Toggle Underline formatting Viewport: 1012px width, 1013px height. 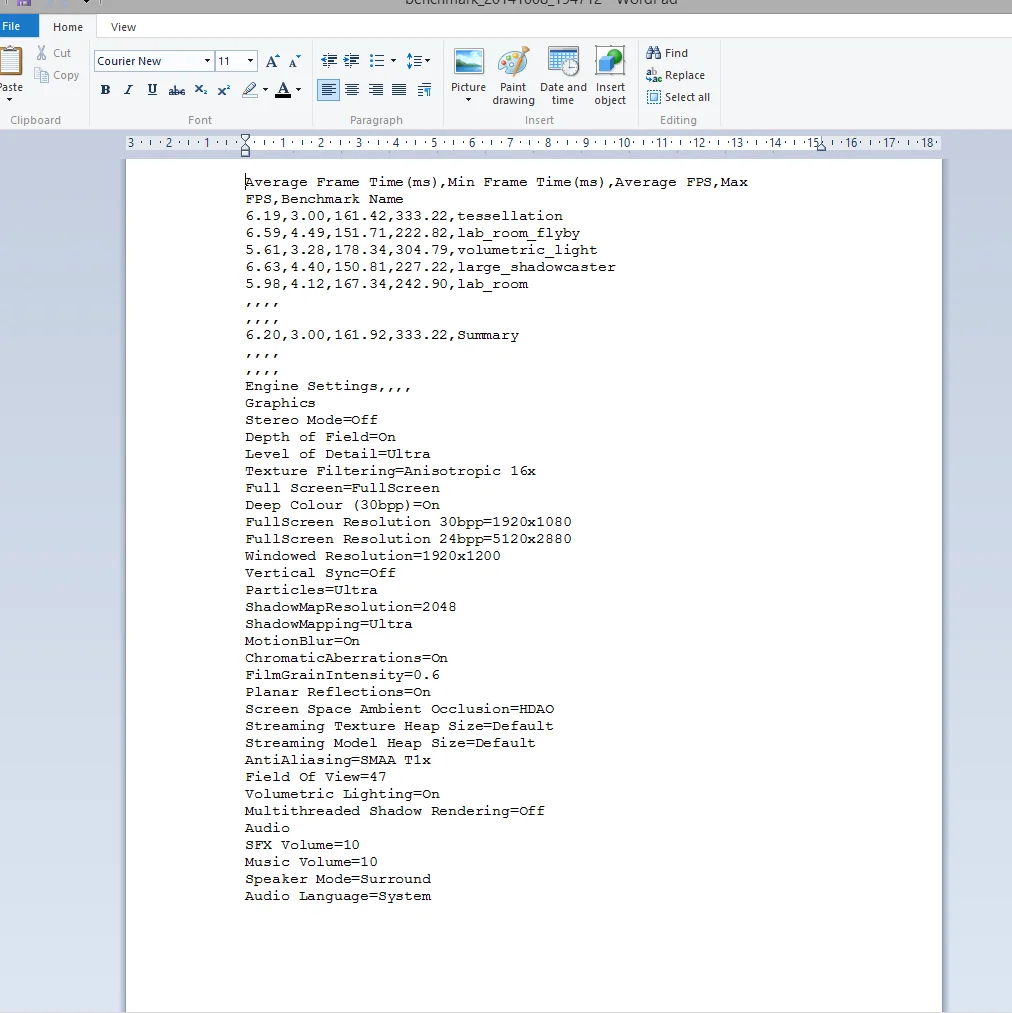point(152,90)
